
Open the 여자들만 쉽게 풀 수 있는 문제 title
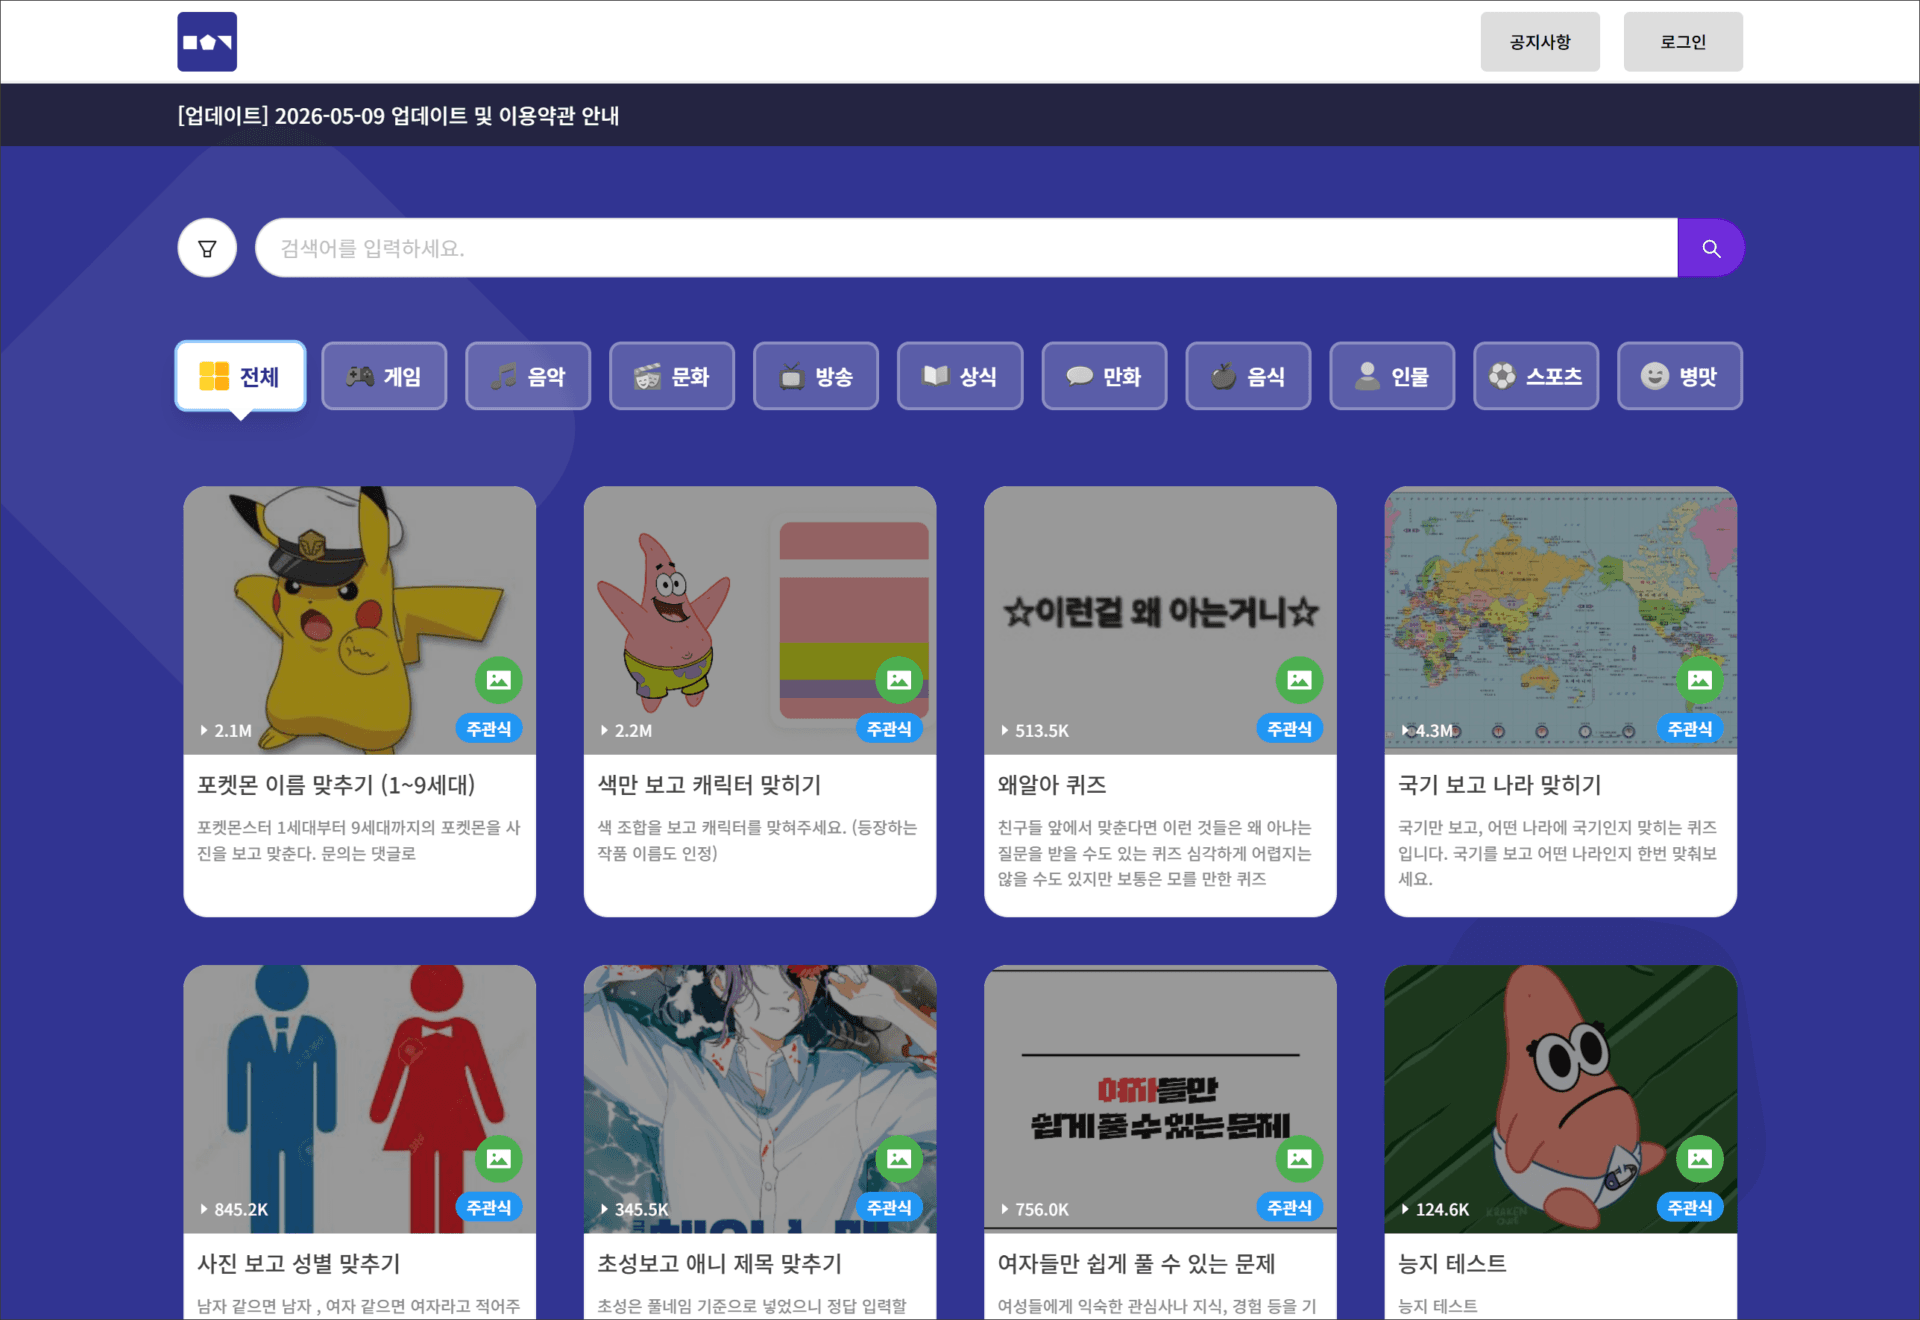1137,1264
